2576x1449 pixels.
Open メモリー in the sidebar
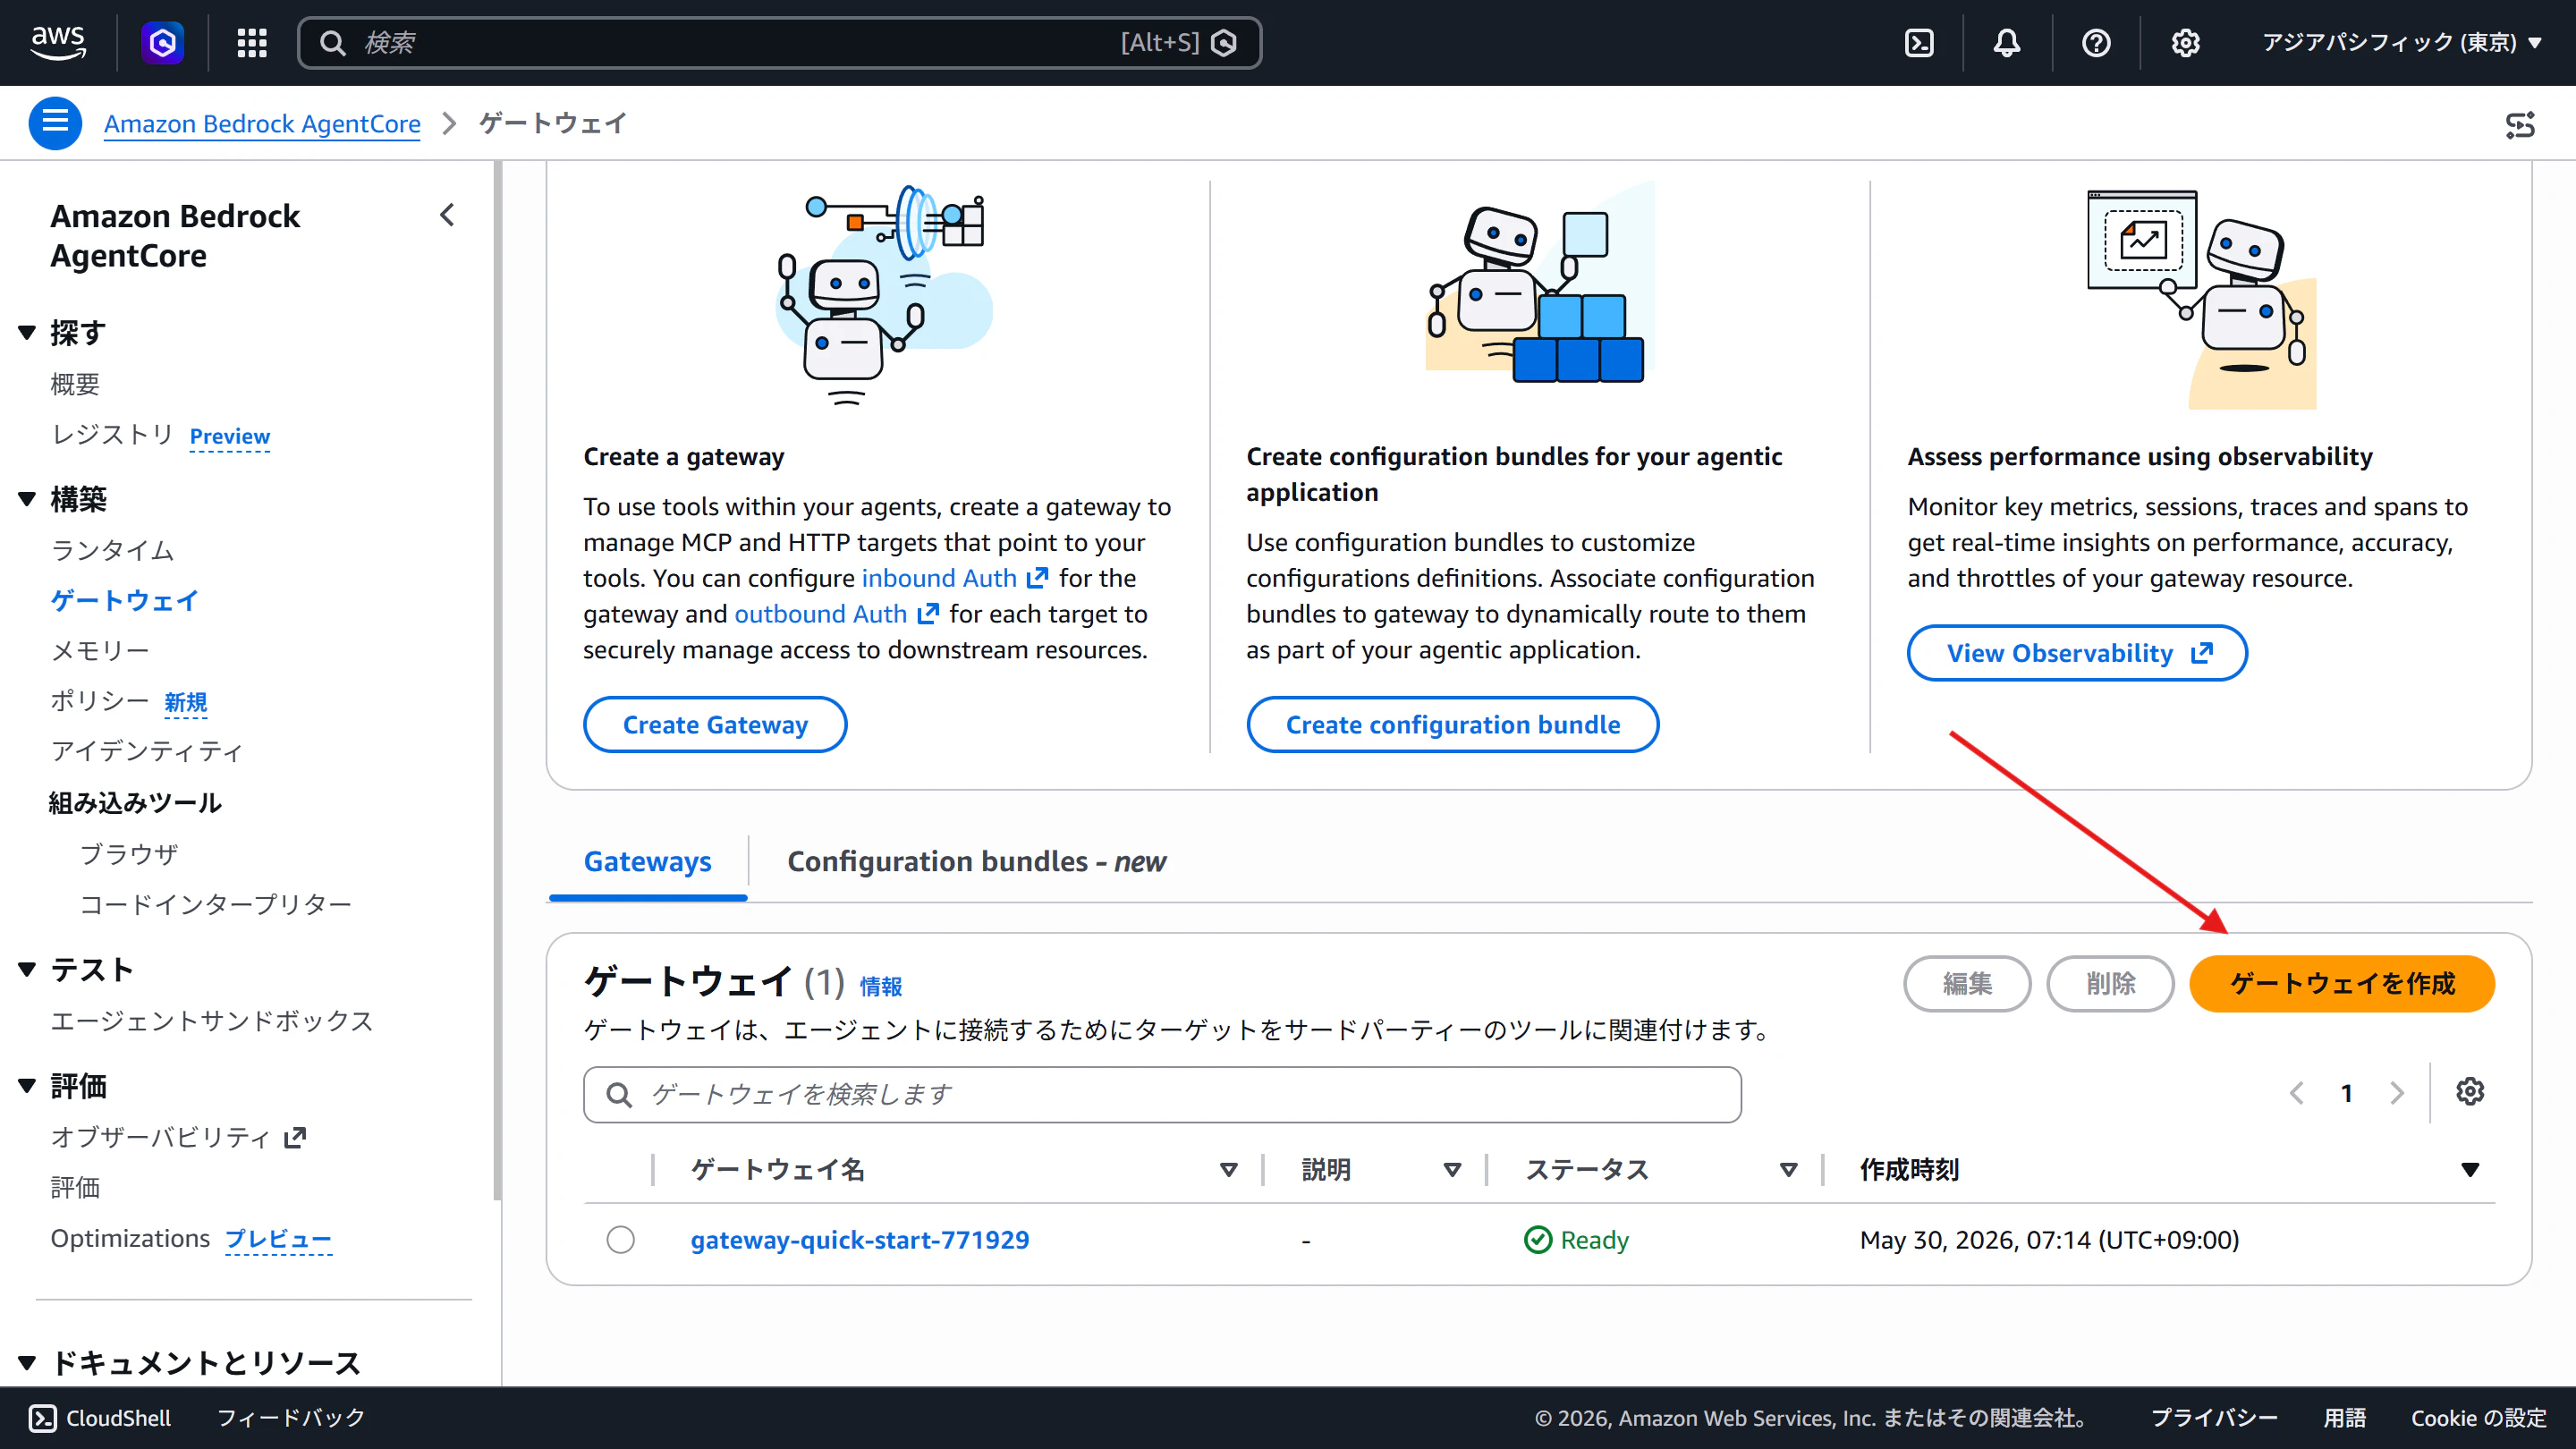[100, 650]
